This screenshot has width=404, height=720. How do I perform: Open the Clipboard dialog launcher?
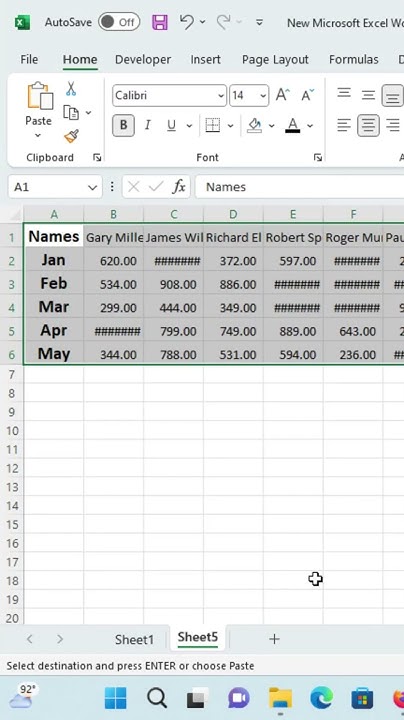pyautogui.click(x=97, y=158)
